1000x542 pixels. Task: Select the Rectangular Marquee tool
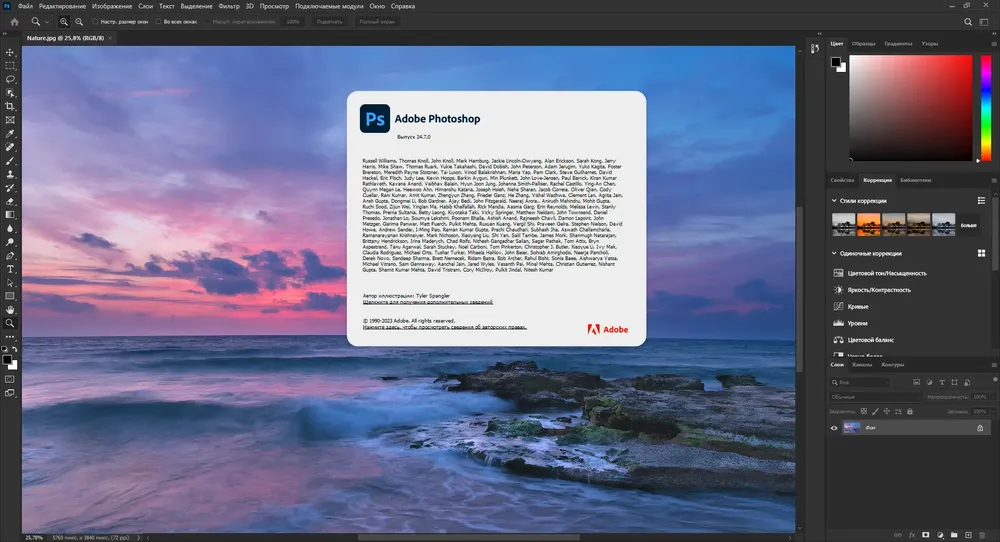(x=10, y=66)
